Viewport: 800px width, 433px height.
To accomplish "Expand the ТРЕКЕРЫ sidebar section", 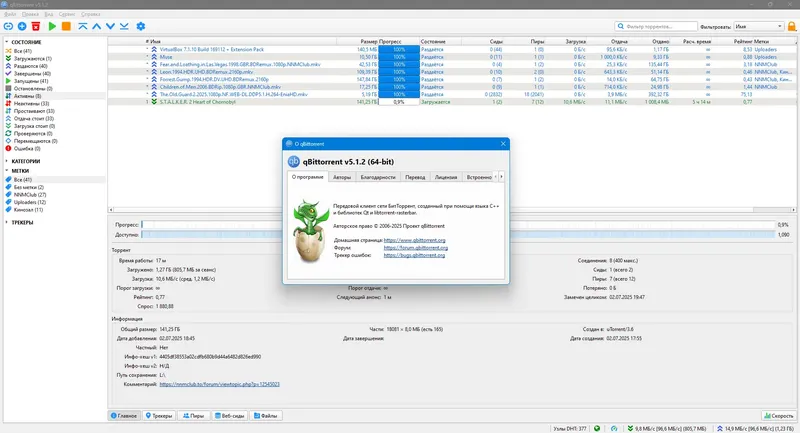I will pyautogui.click(x=7, y=222).
